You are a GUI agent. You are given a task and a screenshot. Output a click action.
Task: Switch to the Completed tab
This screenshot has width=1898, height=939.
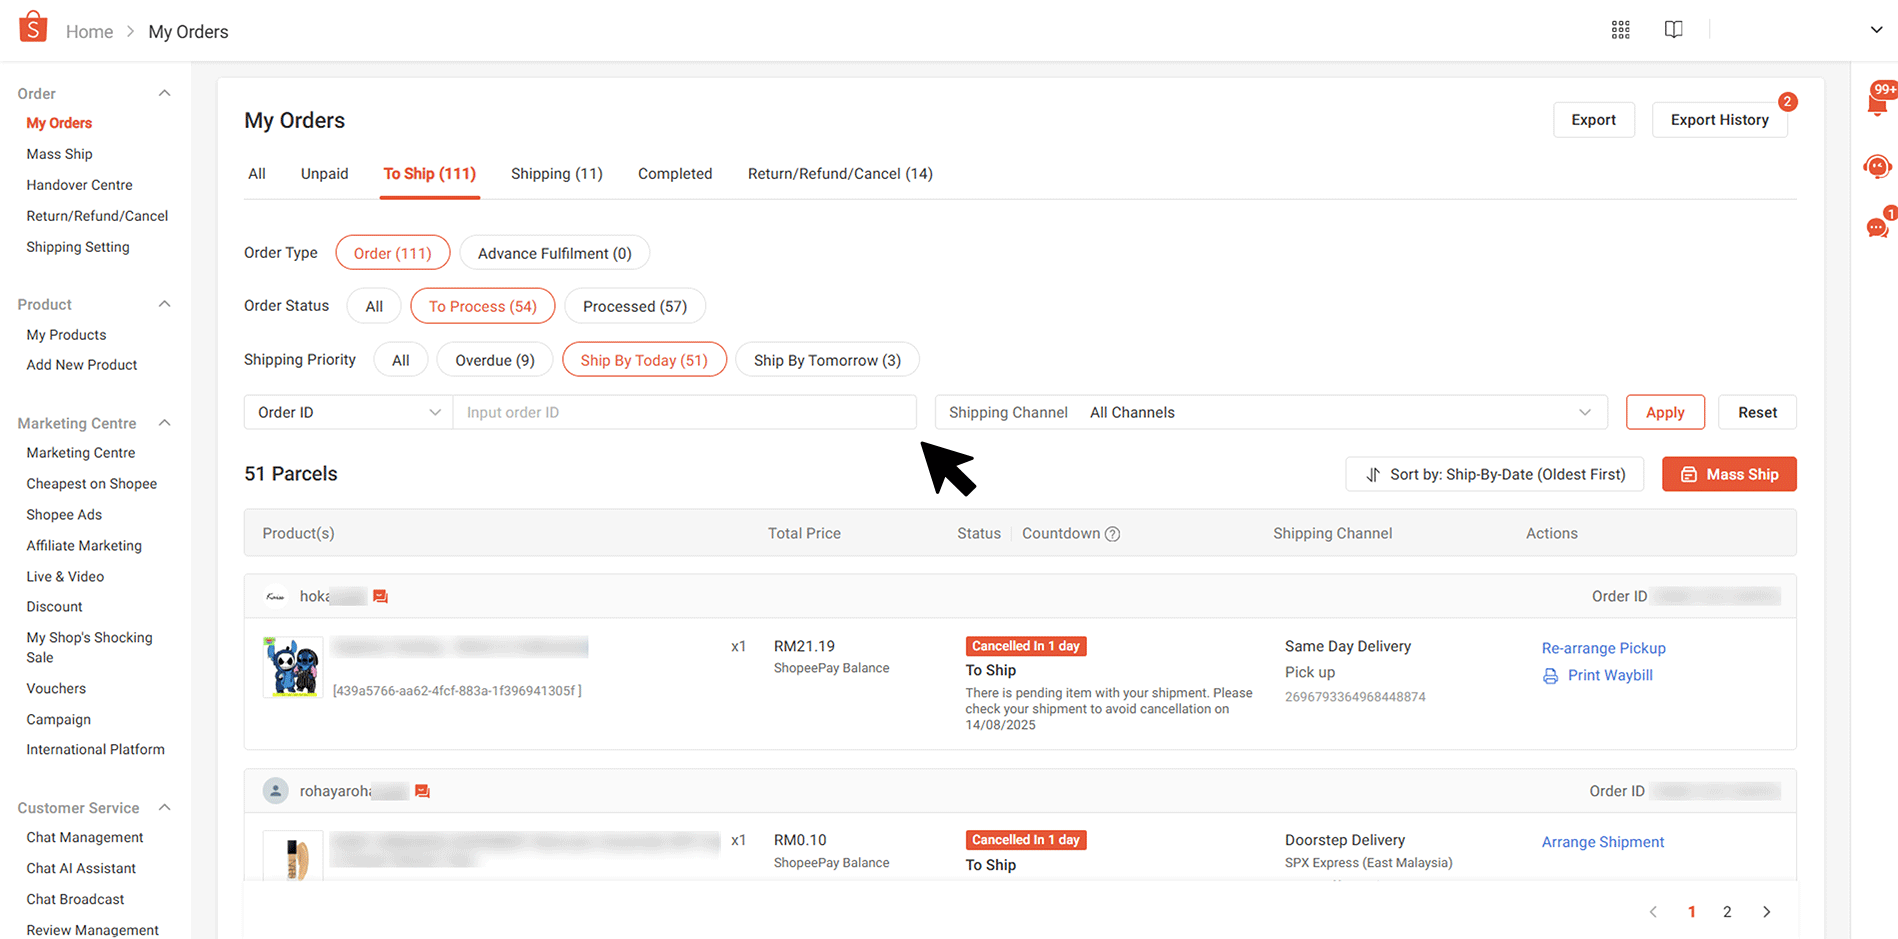[x=675, y=174]
